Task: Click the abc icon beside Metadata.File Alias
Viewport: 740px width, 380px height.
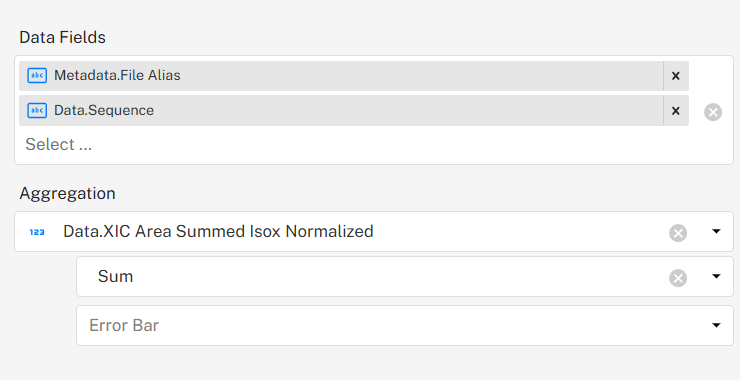Action: pos(37,76)
